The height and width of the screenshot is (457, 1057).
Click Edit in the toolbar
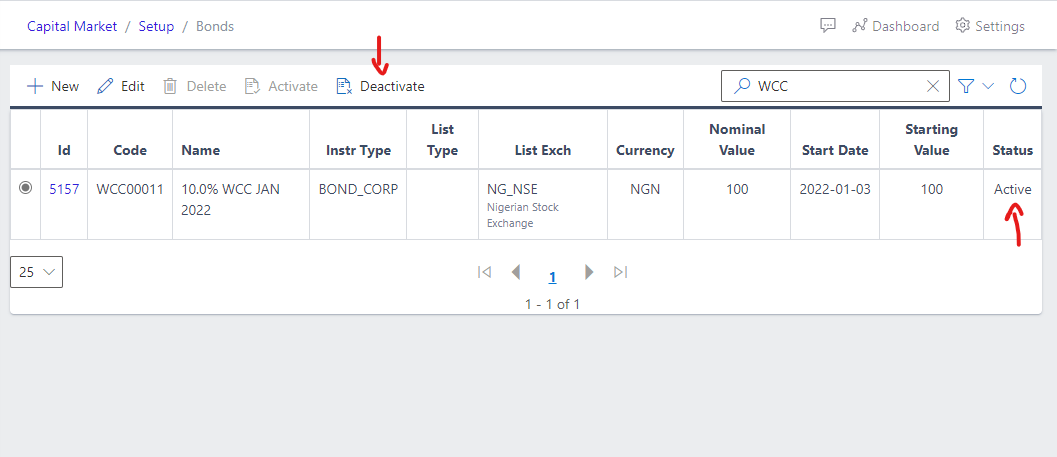(121, 86)
